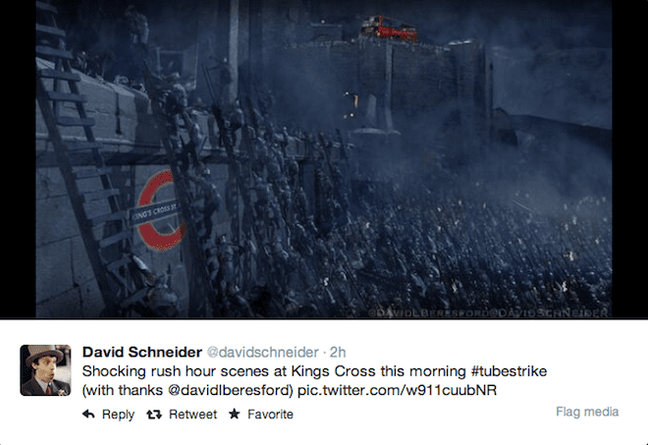Viewport: 648px width, 445px height.
Task: Click the Retweet arrows icon
Action: pyautogui.click(x=154, y=414)
